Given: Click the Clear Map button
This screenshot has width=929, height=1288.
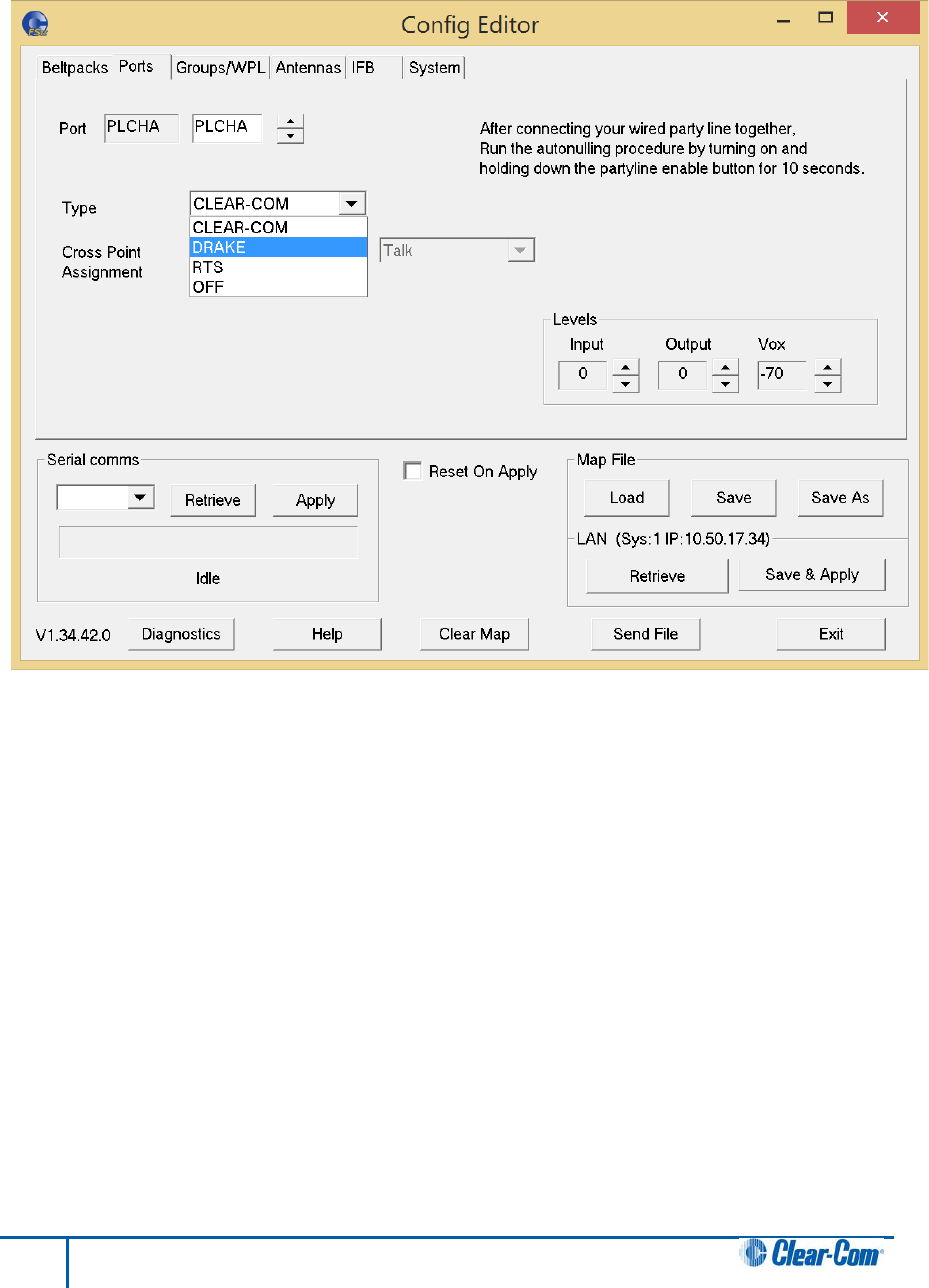Looking at the screenshot, I should pos(474,634).
